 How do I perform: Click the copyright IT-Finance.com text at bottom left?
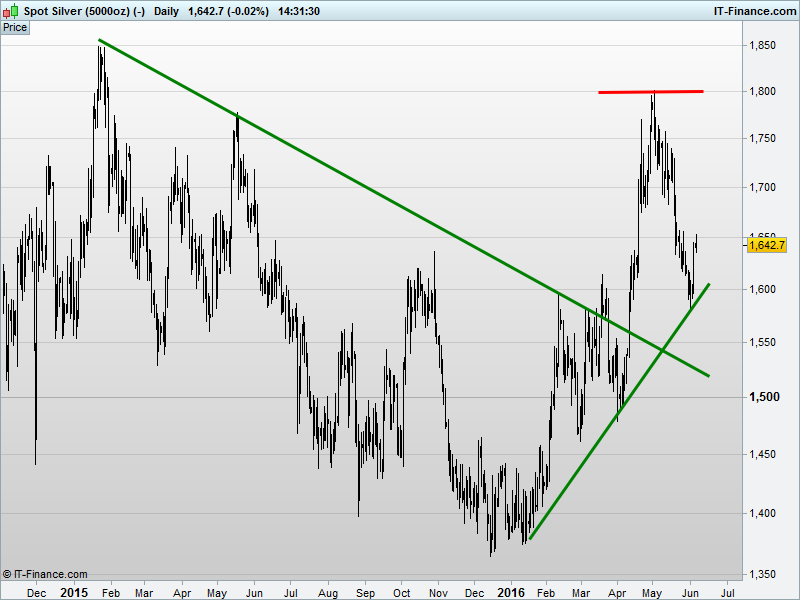click(45, 574)
